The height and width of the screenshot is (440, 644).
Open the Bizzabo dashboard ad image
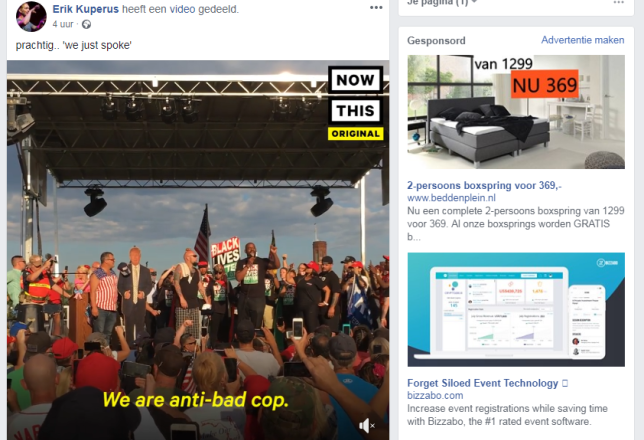tap(516, 309)
